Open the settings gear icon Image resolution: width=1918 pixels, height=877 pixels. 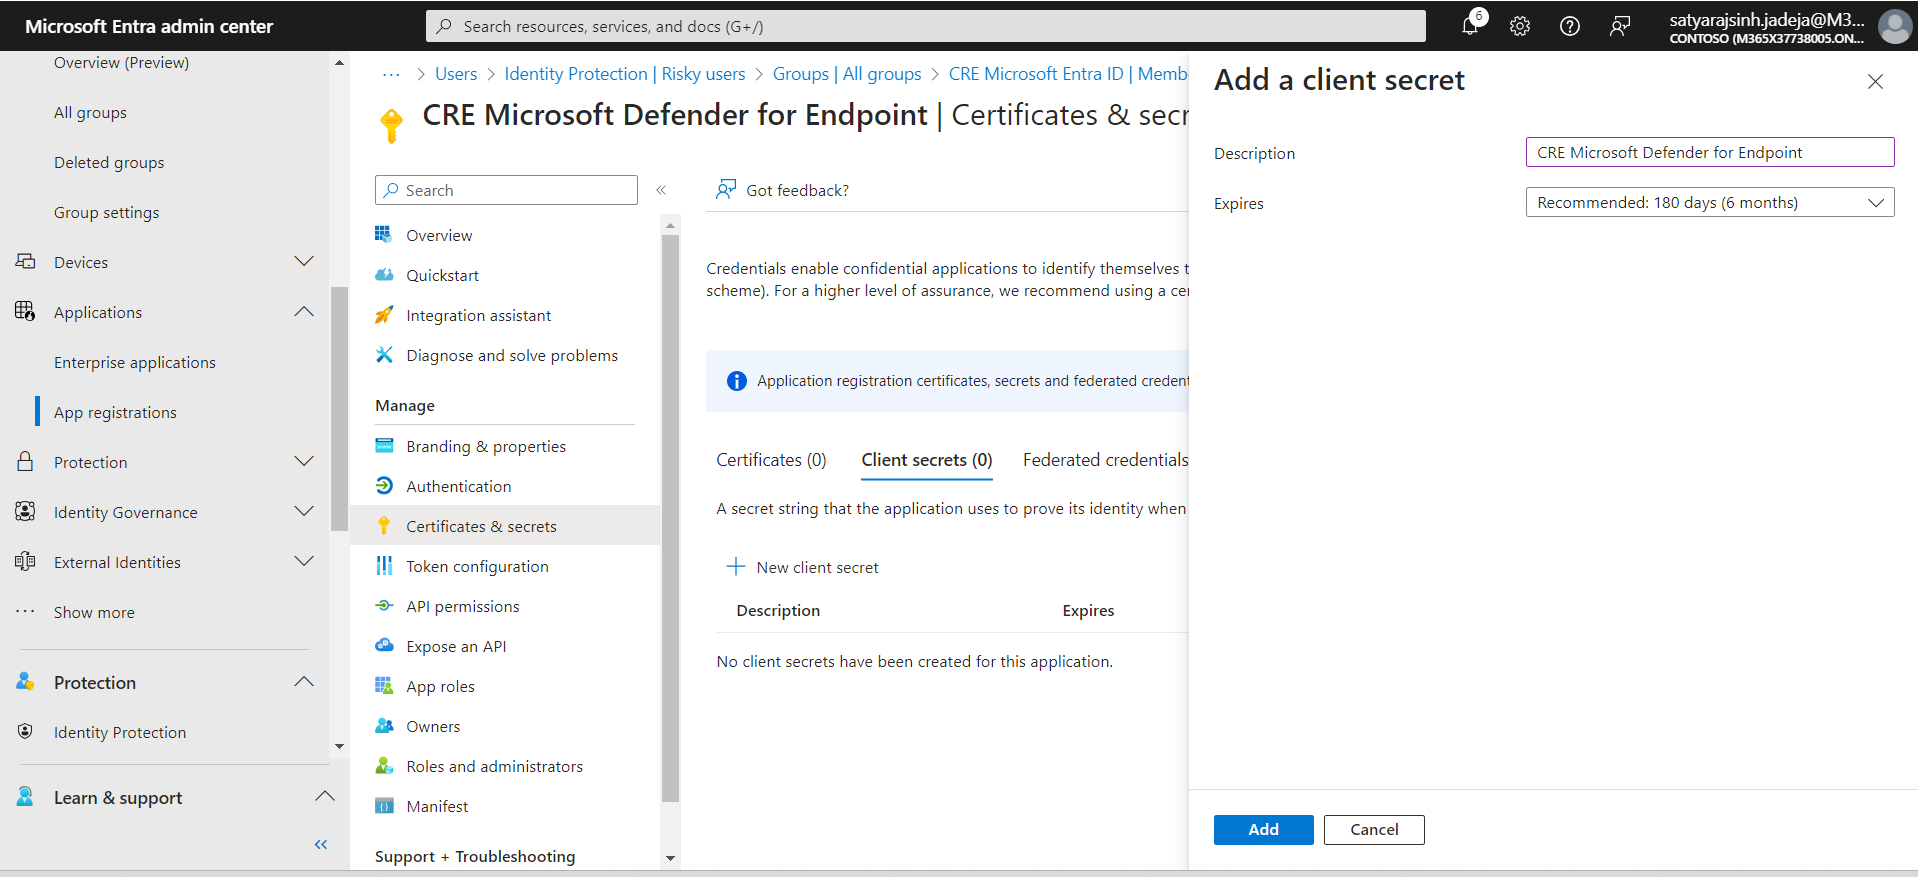tap(1520, 26)
